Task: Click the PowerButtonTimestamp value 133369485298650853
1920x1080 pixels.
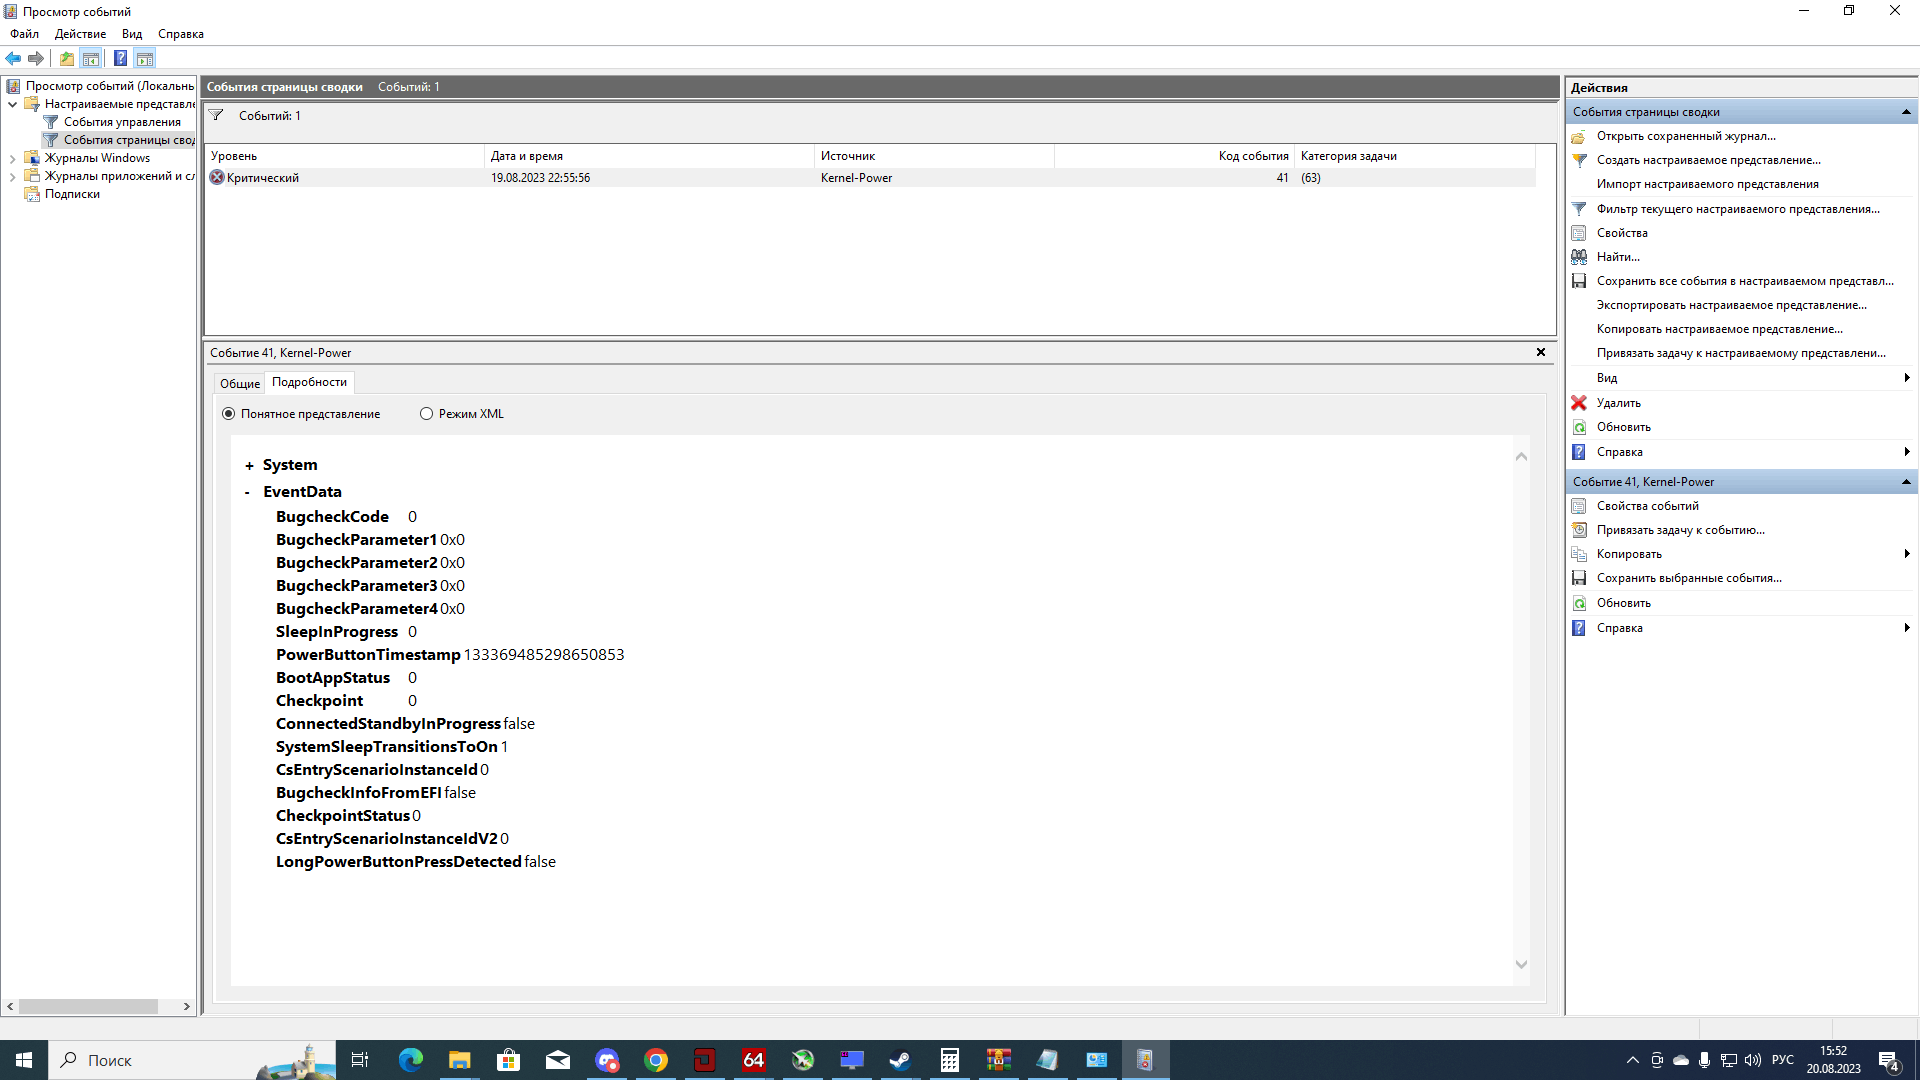Action: (x=544, y=655)
